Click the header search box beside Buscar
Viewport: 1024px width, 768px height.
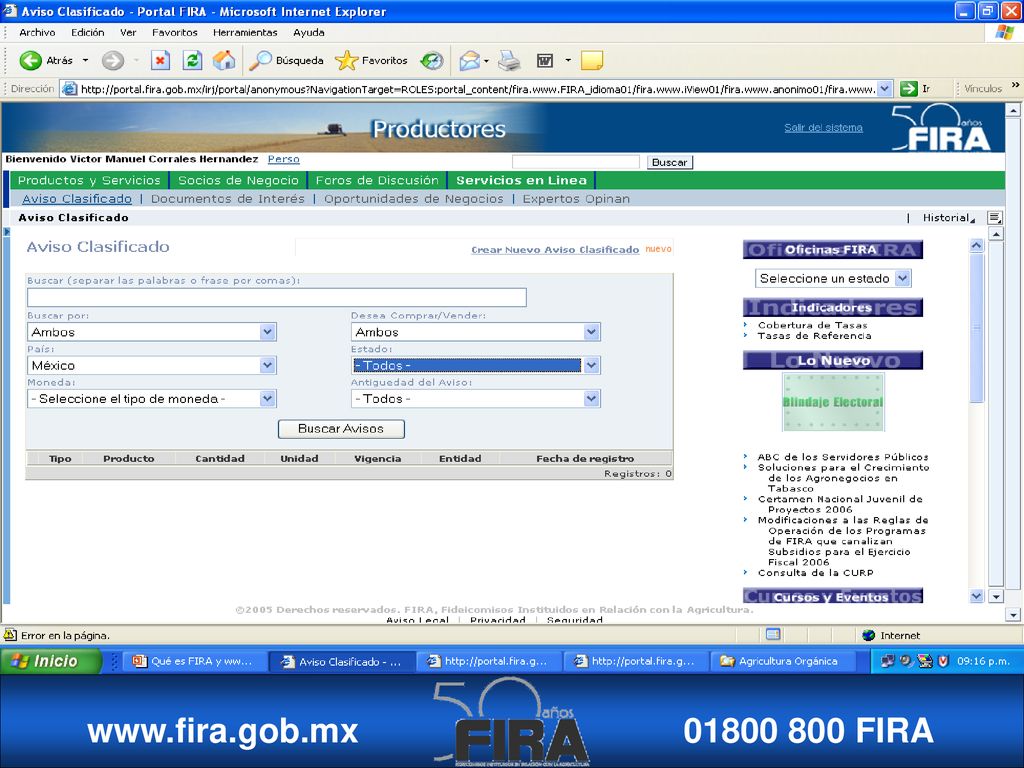(x=575, y=162)
